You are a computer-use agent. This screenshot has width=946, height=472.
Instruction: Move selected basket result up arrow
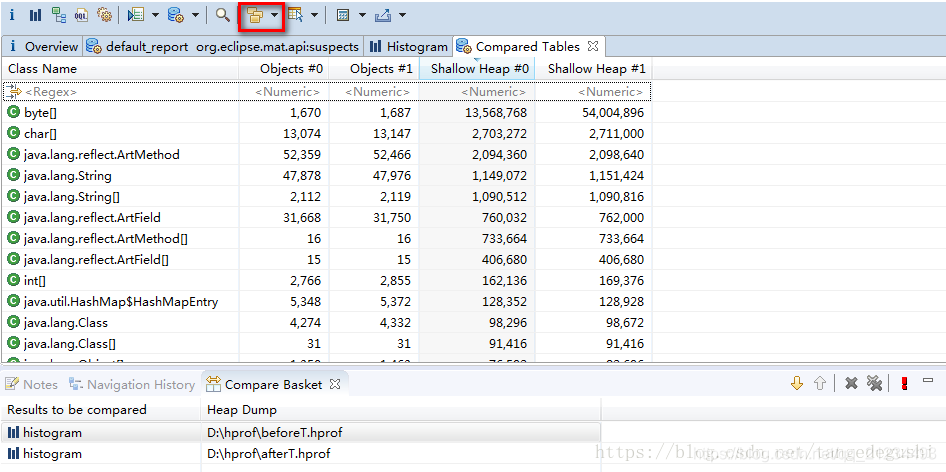pos(819,383)
